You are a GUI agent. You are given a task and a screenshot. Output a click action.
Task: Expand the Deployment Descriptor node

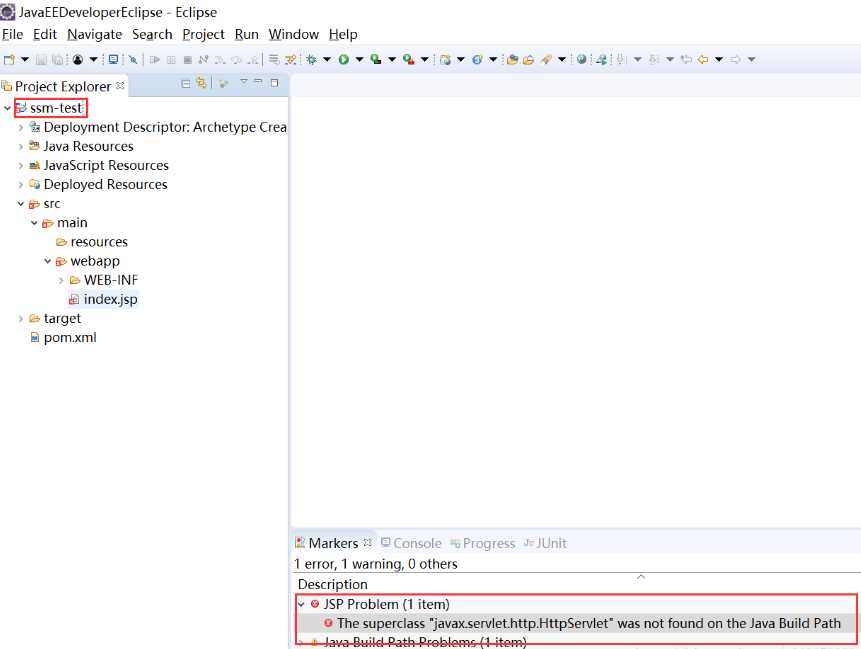tap(21, 127)
